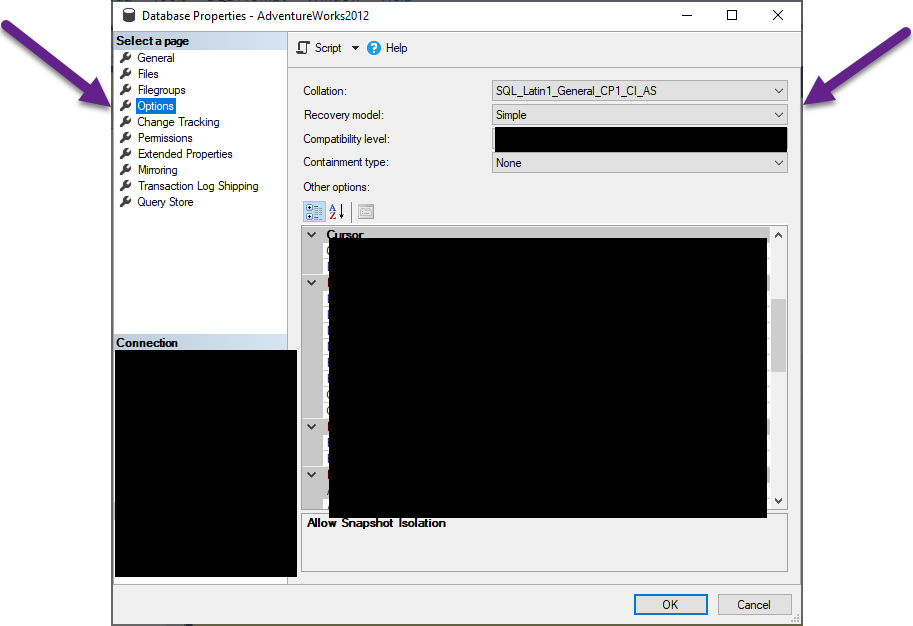Open the Help icon in the toolbar
The height and width of the screenshot is (626, 913).
click(374, 48)
